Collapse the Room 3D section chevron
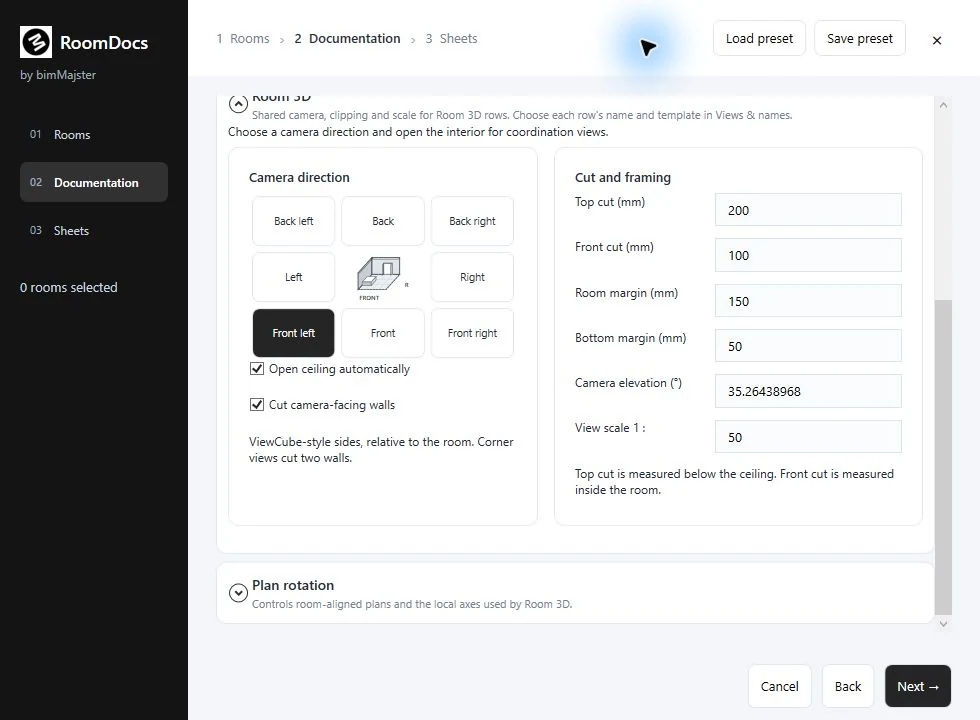The image size is (980, 720). tap(238, 104)
